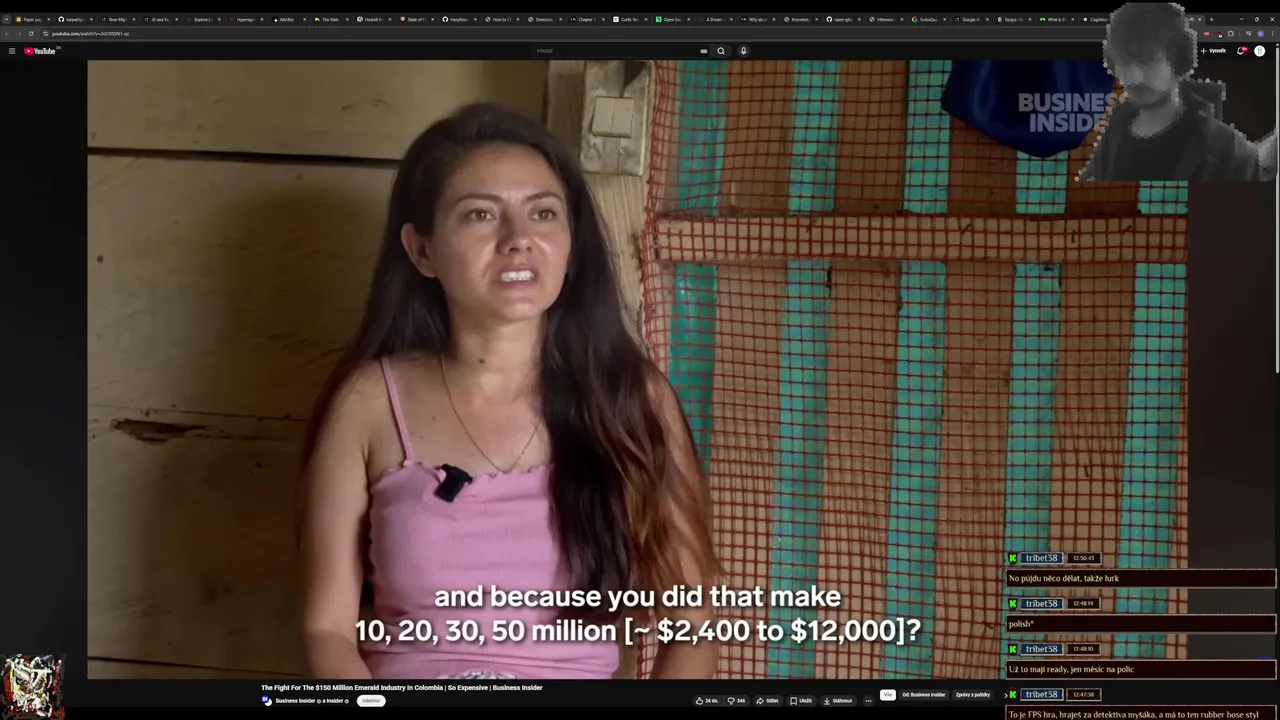This screenshot has height=720, width=1280.
Task: Switch to the 'Open-Source' browser tab
Action: (674, 19)
